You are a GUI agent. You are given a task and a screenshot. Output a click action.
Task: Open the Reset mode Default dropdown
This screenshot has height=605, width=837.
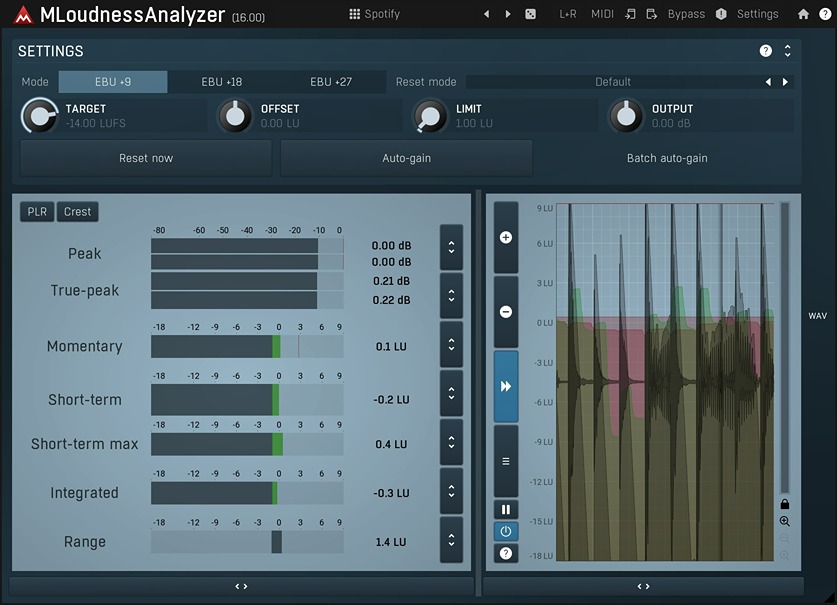pyautogui.click(x=613, y=81)
